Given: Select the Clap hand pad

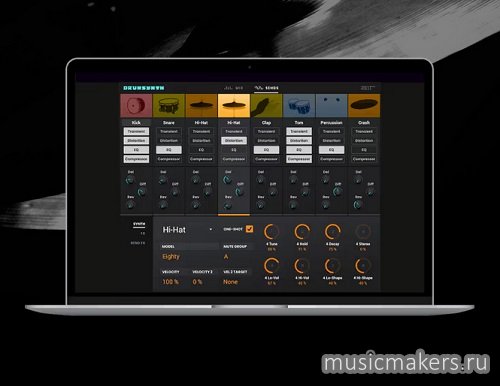Looking at the screenshot, I should click(x=266, y=106).
